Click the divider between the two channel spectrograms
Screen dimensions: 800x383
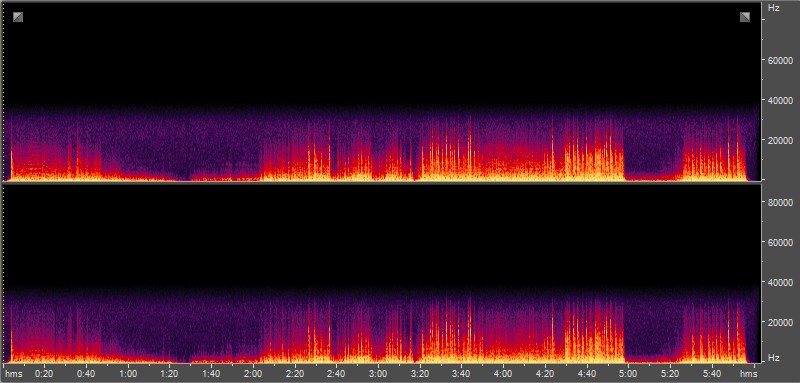[383, 183]
